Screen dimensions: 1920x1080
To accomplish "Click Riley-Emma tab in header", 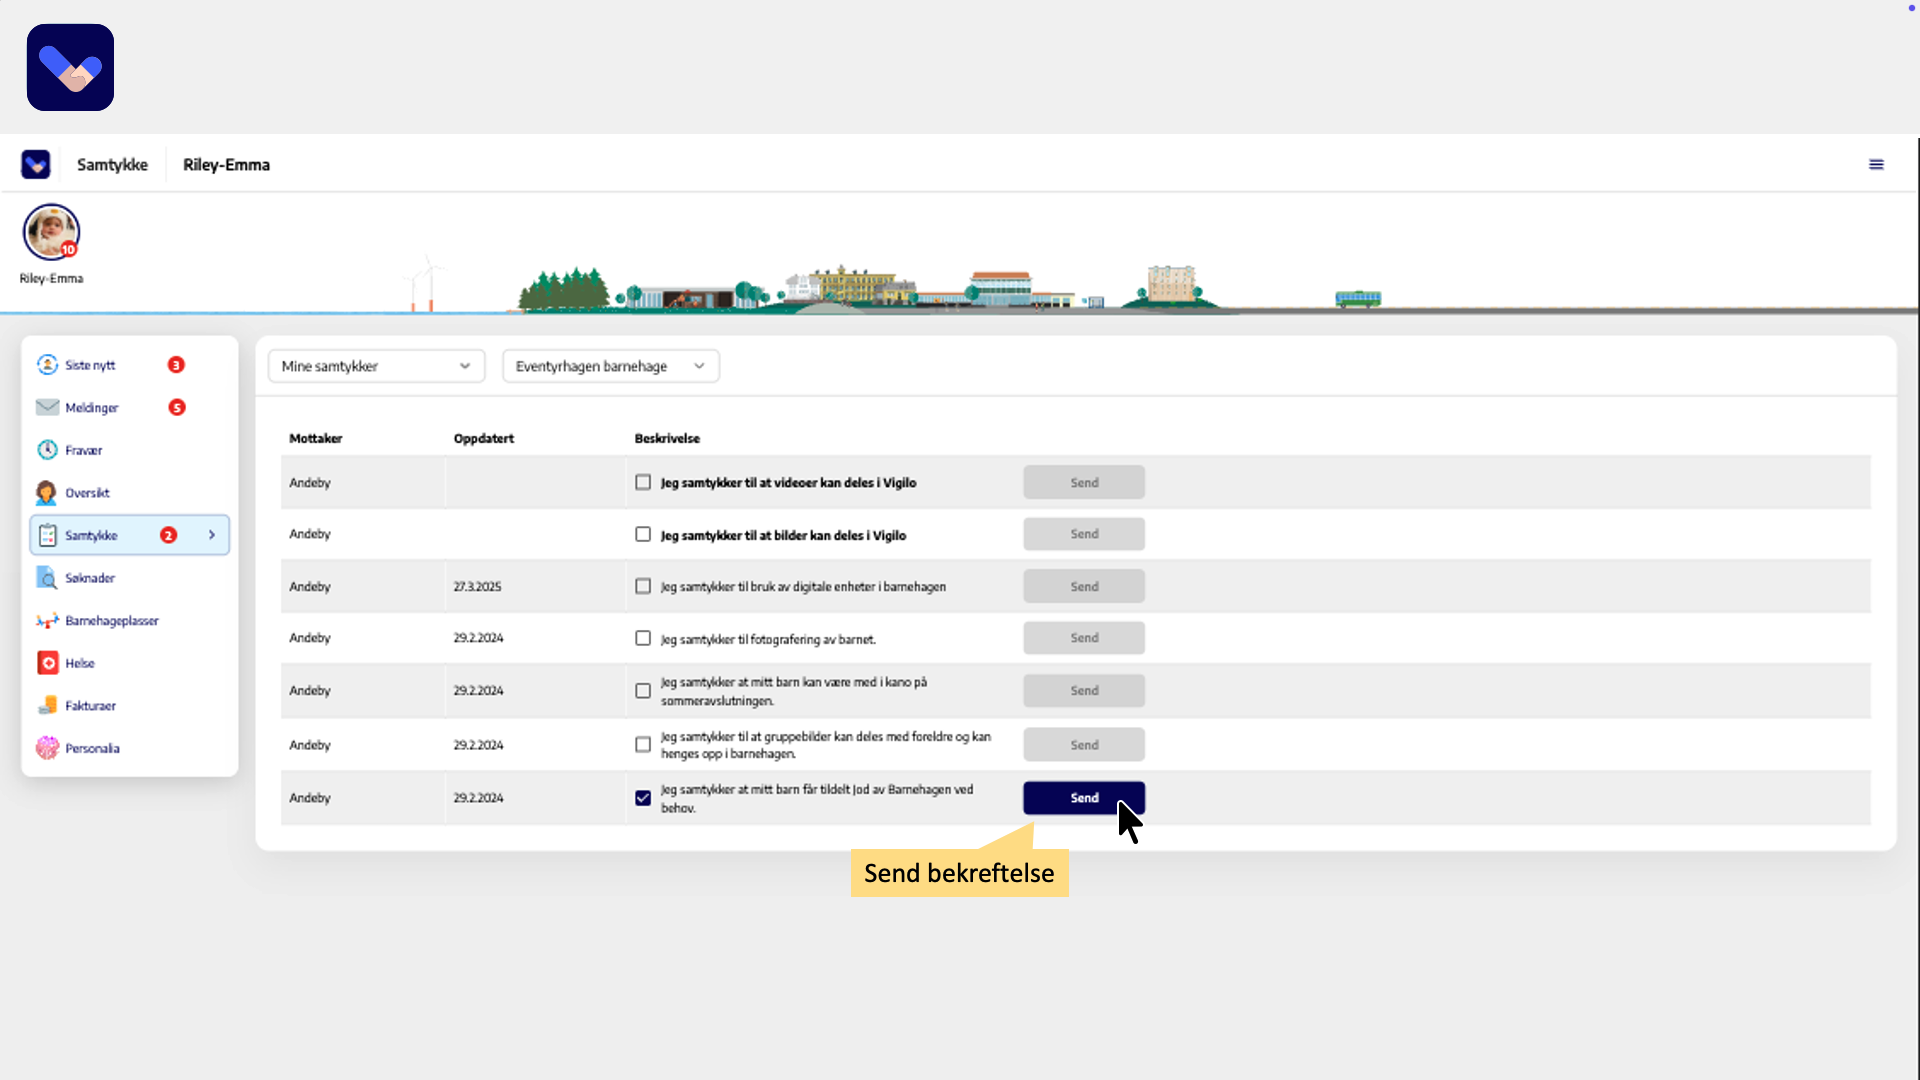I will point(226,165).
